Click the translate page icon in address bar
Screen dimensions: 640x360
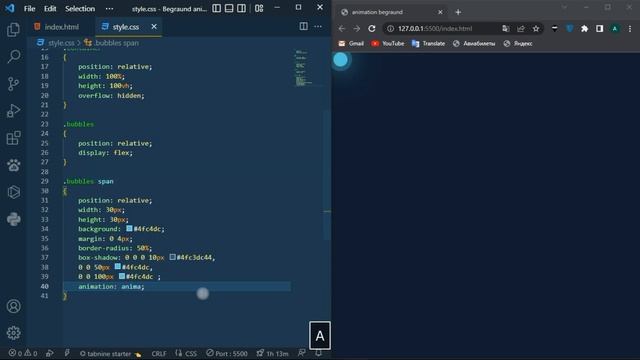click(x=506, y=29)
